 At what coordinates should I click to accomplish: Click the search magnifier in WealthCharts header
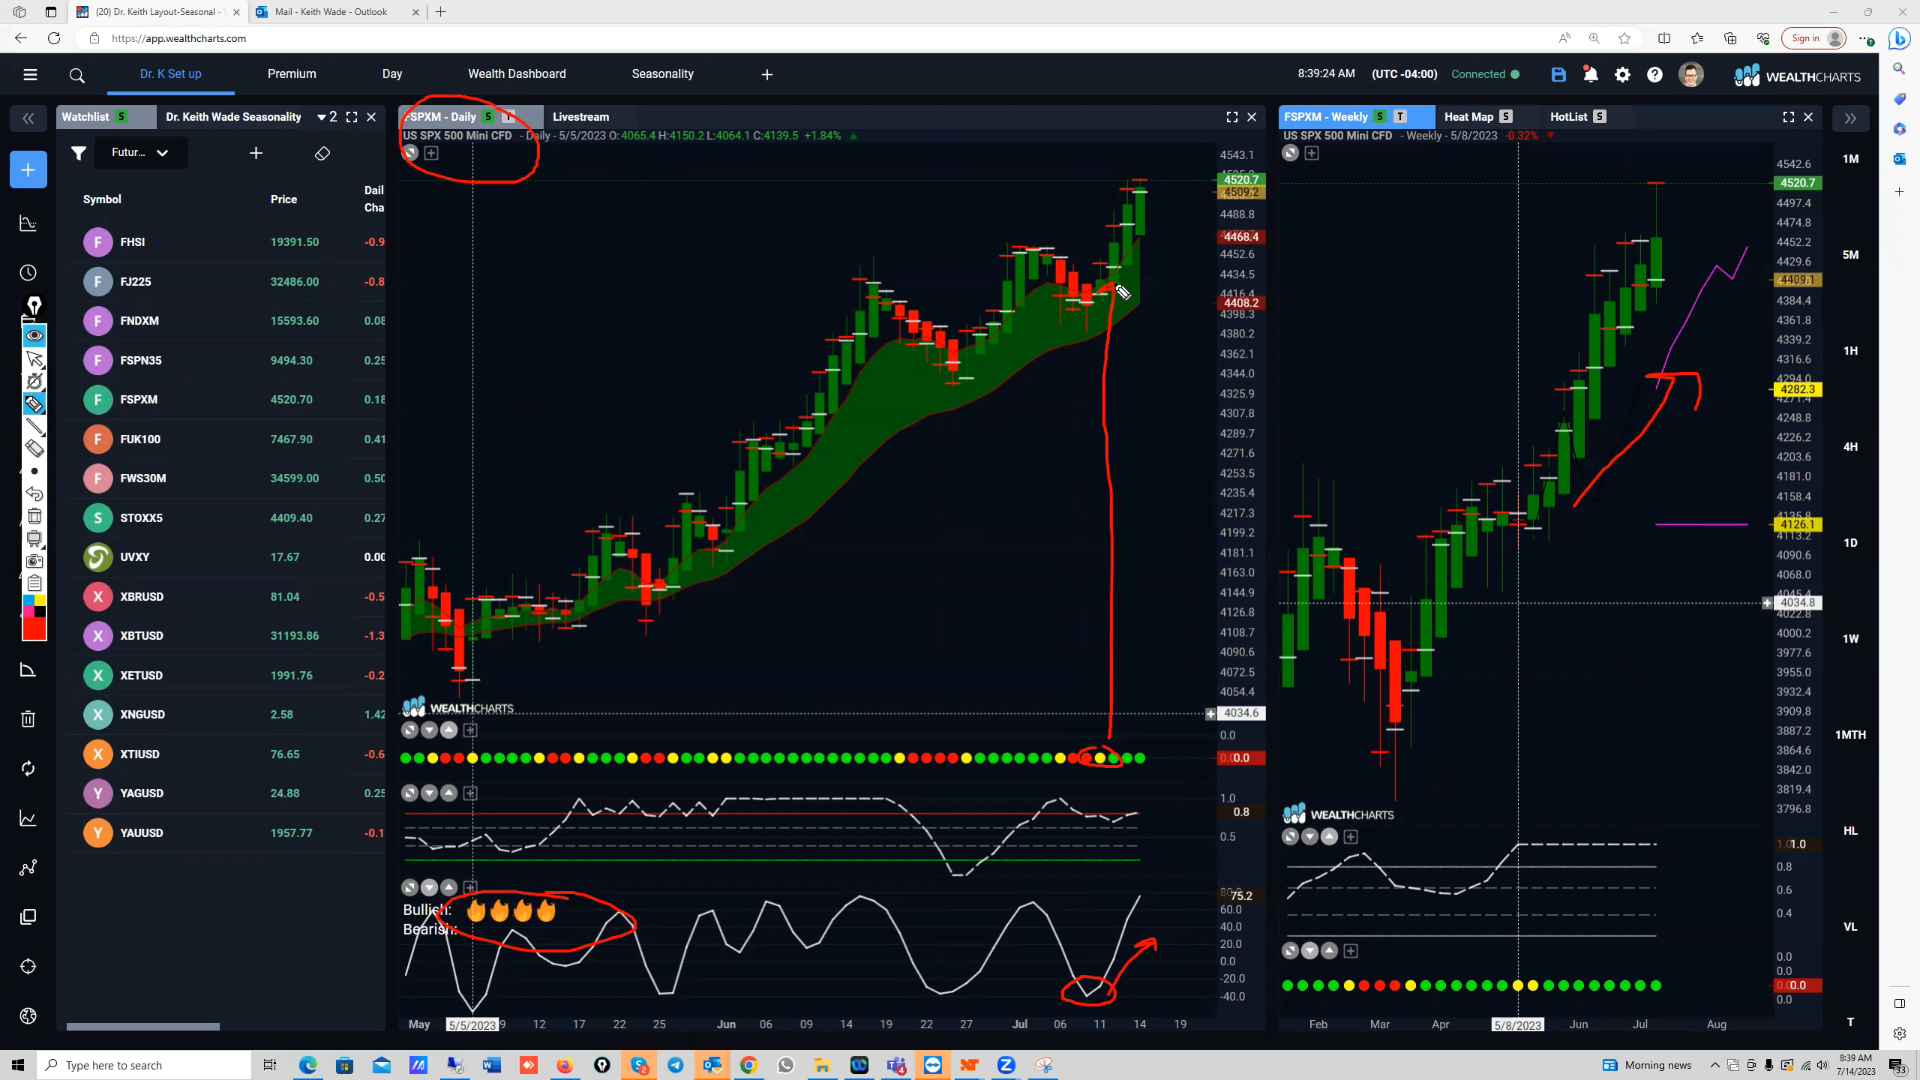click(77, 75)
